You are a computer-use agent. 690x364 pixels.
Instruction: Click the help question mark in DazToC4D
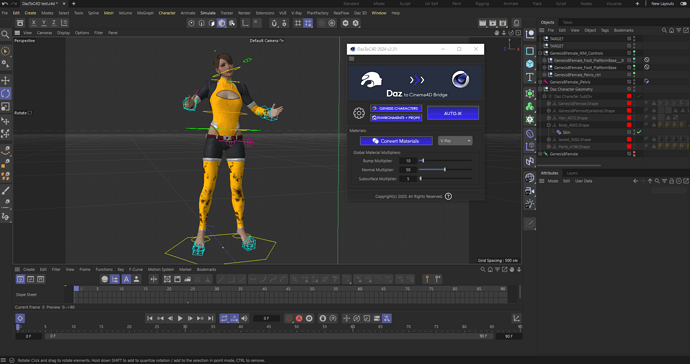coord(448,196)
